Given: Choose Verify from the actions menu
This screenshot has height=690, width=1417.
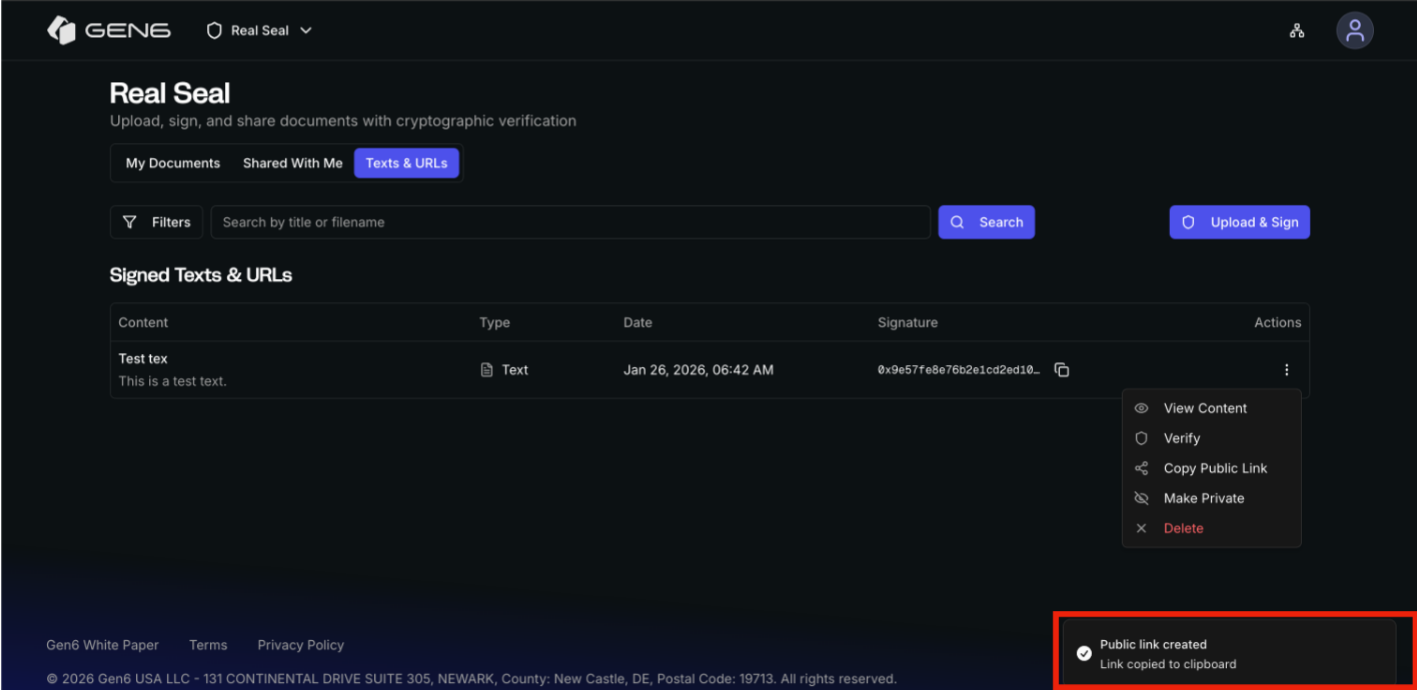Looking at the screenshot, I should coord(1181,438).
